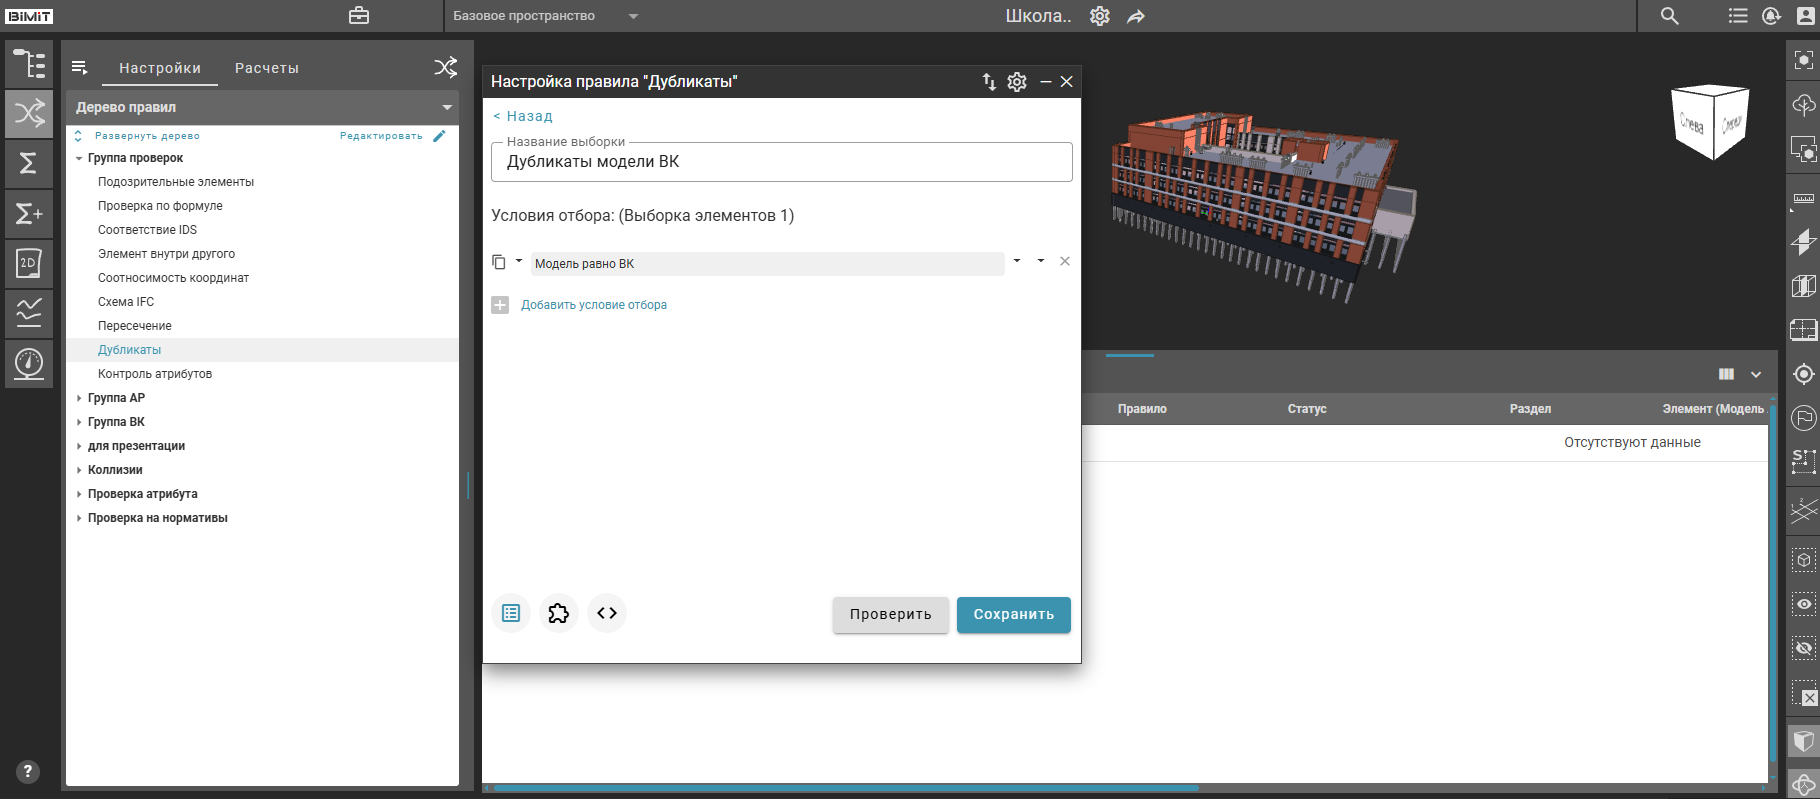Open the search magnifier in top bar
Image resolution: width=1820 pixels, height=799 pixels.
coord(1670,16)
